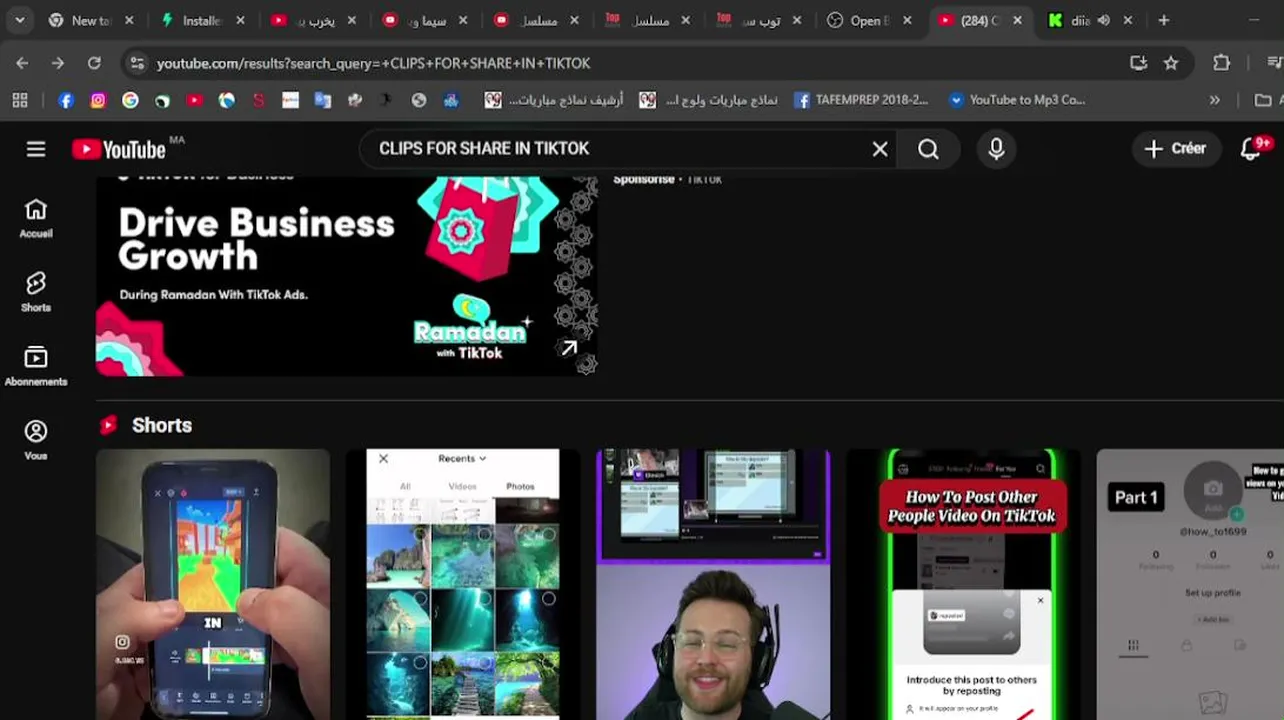Viewport: 1284px width, 720px height.
Task: Close the Installe tab
Action: [240, 20]
